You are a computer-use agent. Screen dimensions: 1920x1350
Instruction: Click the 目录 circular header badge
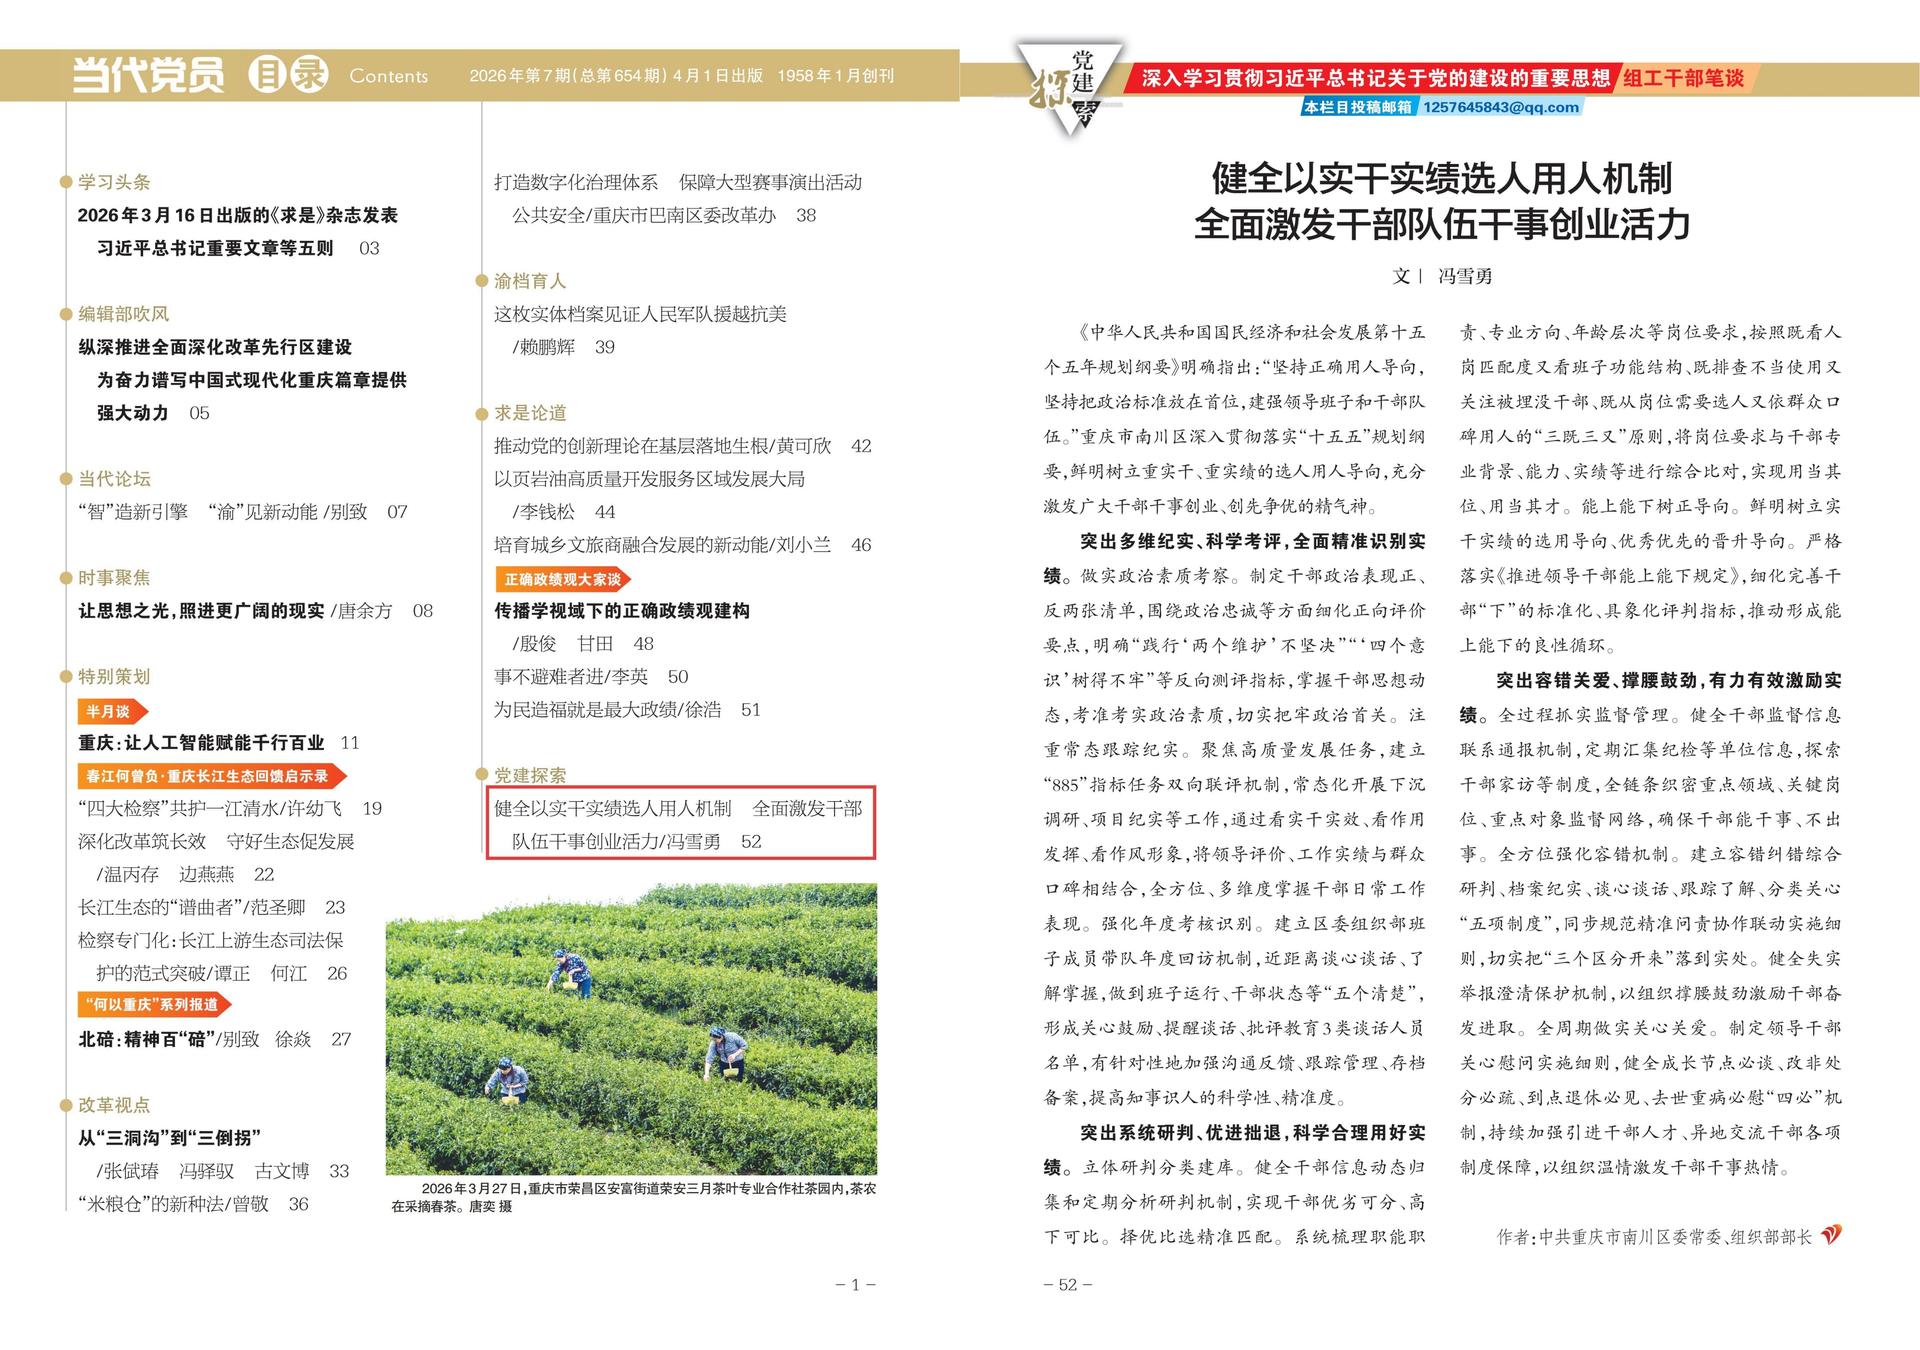tap(288, 75)
